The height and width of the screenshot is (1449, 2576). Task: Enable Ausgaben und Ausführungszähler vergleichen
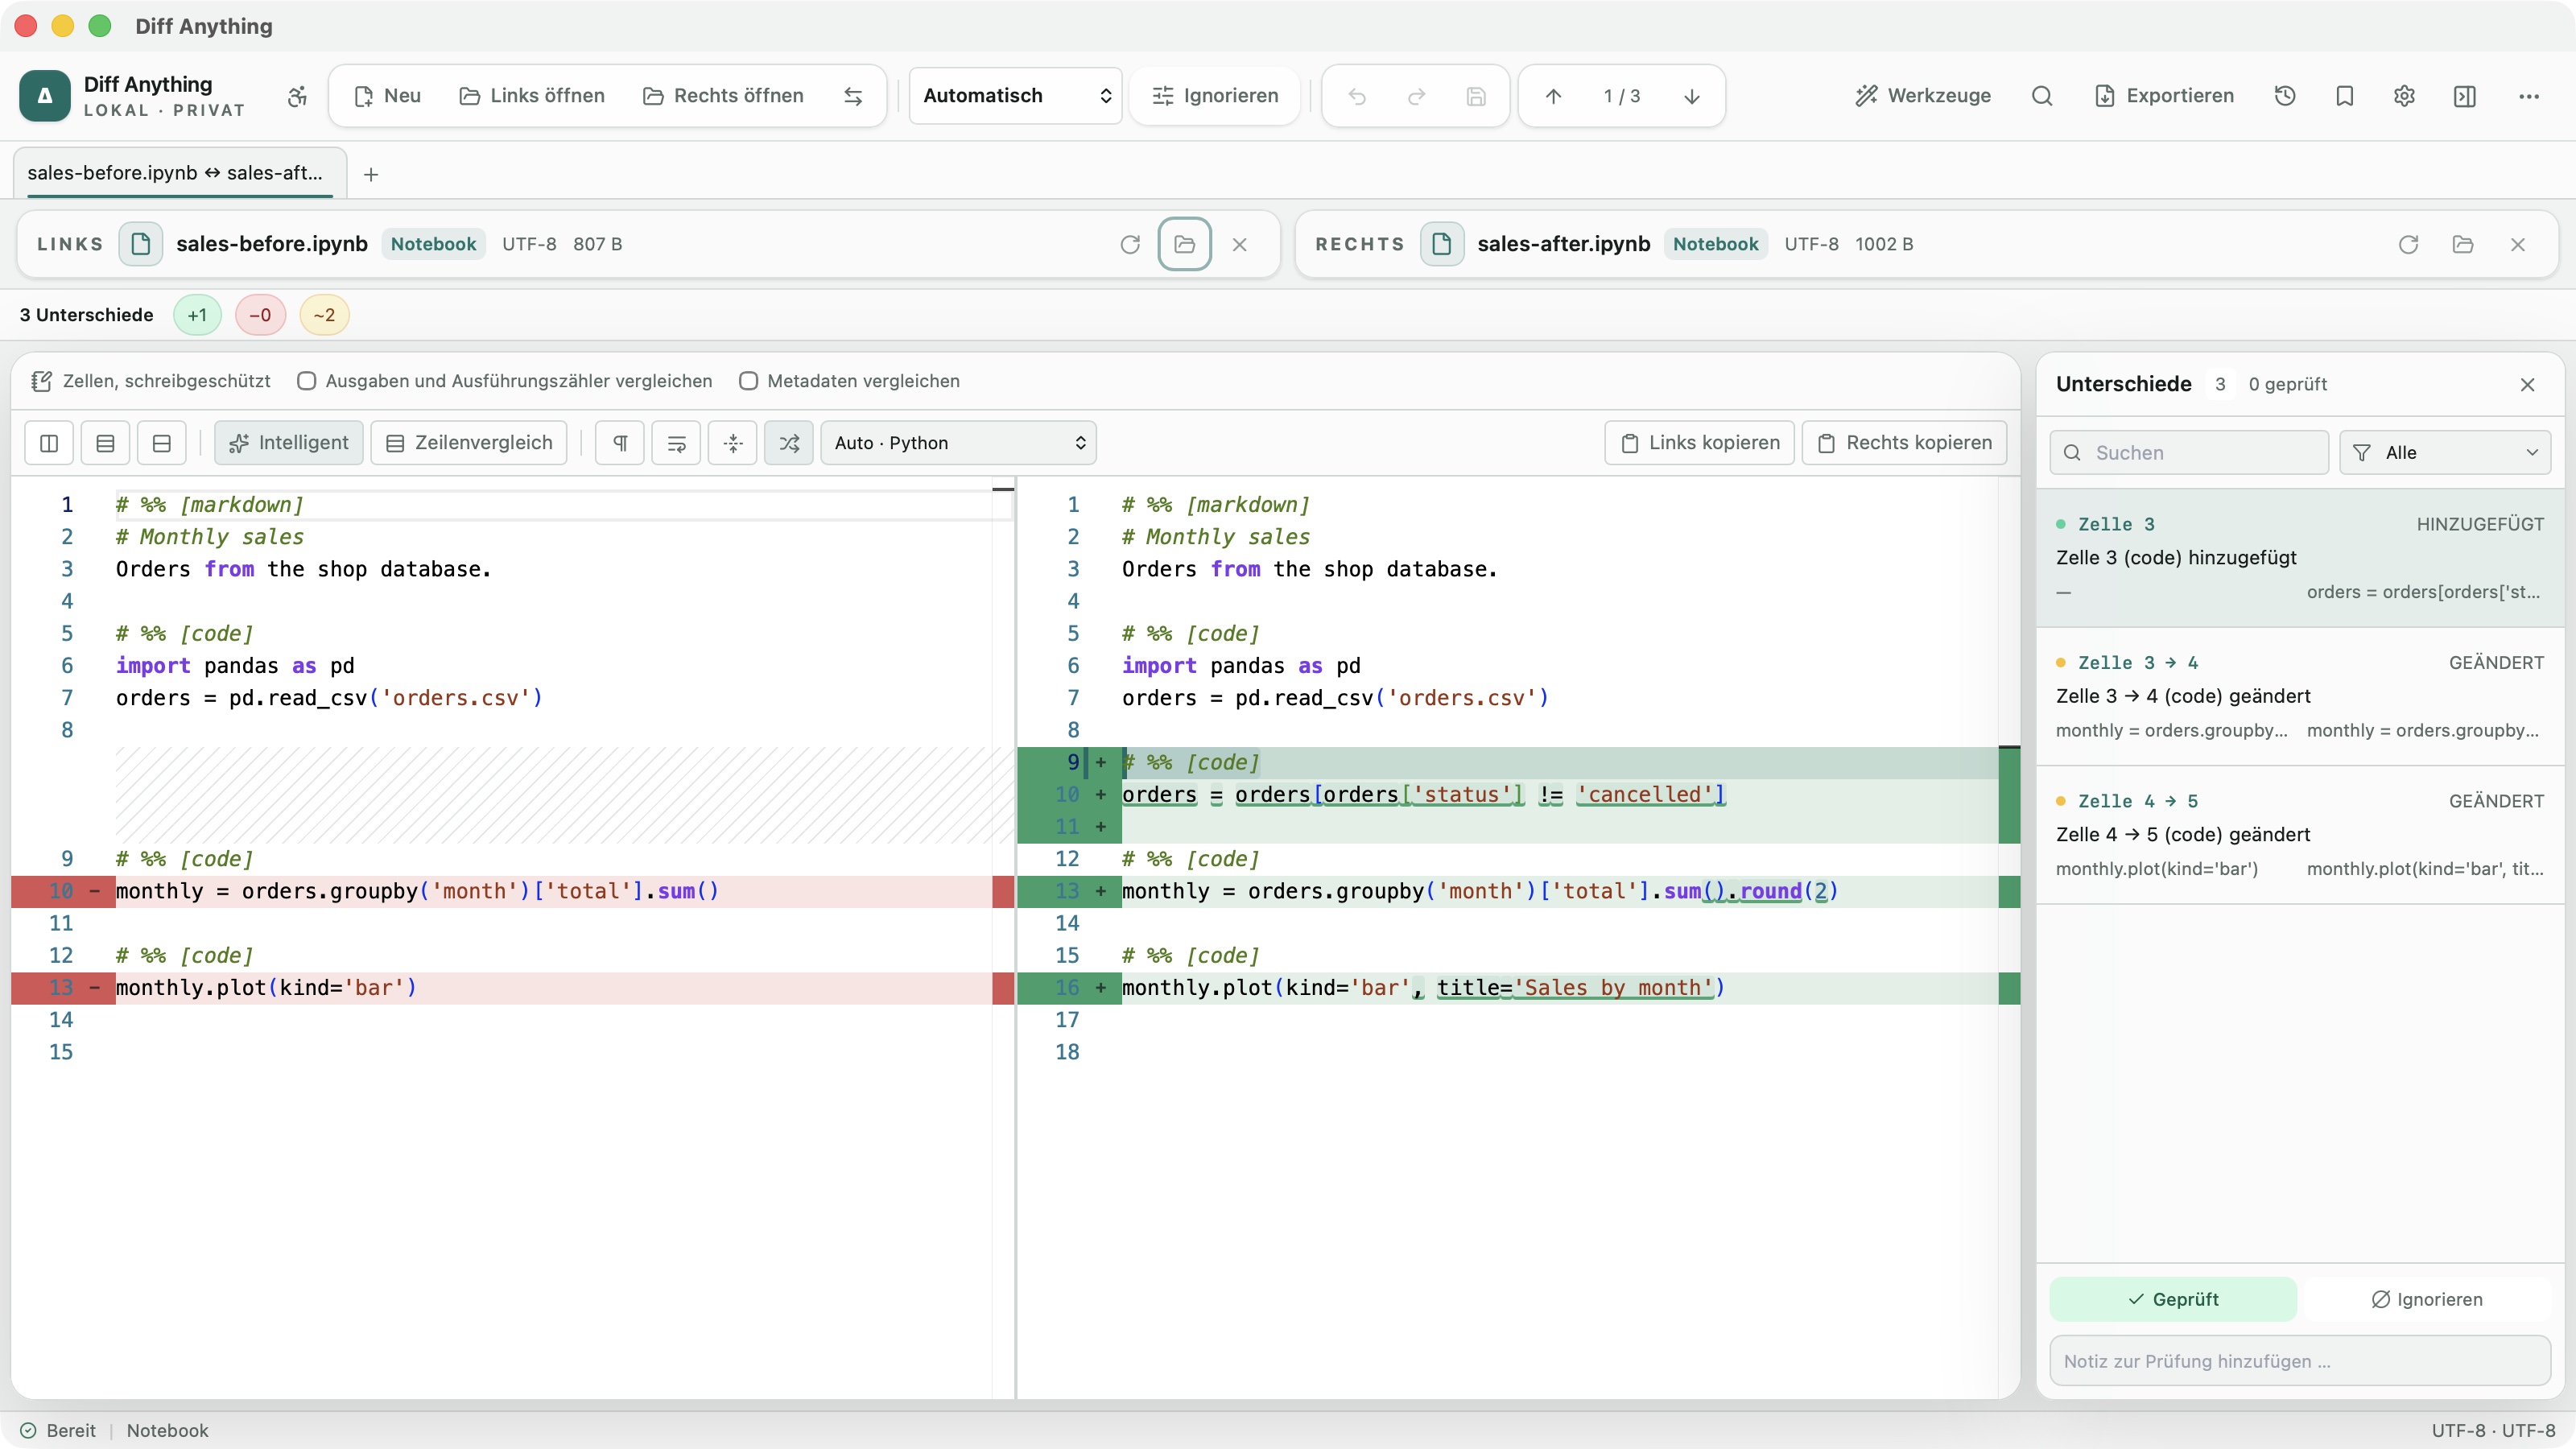307,381
